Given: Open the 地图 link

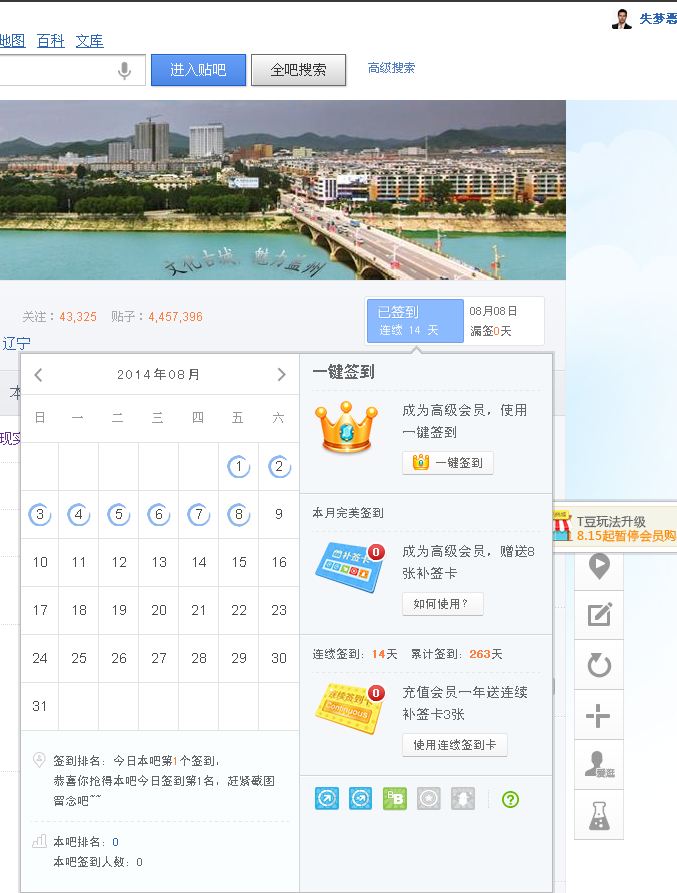Looking at the screenshot, I should tap(13, 41).
